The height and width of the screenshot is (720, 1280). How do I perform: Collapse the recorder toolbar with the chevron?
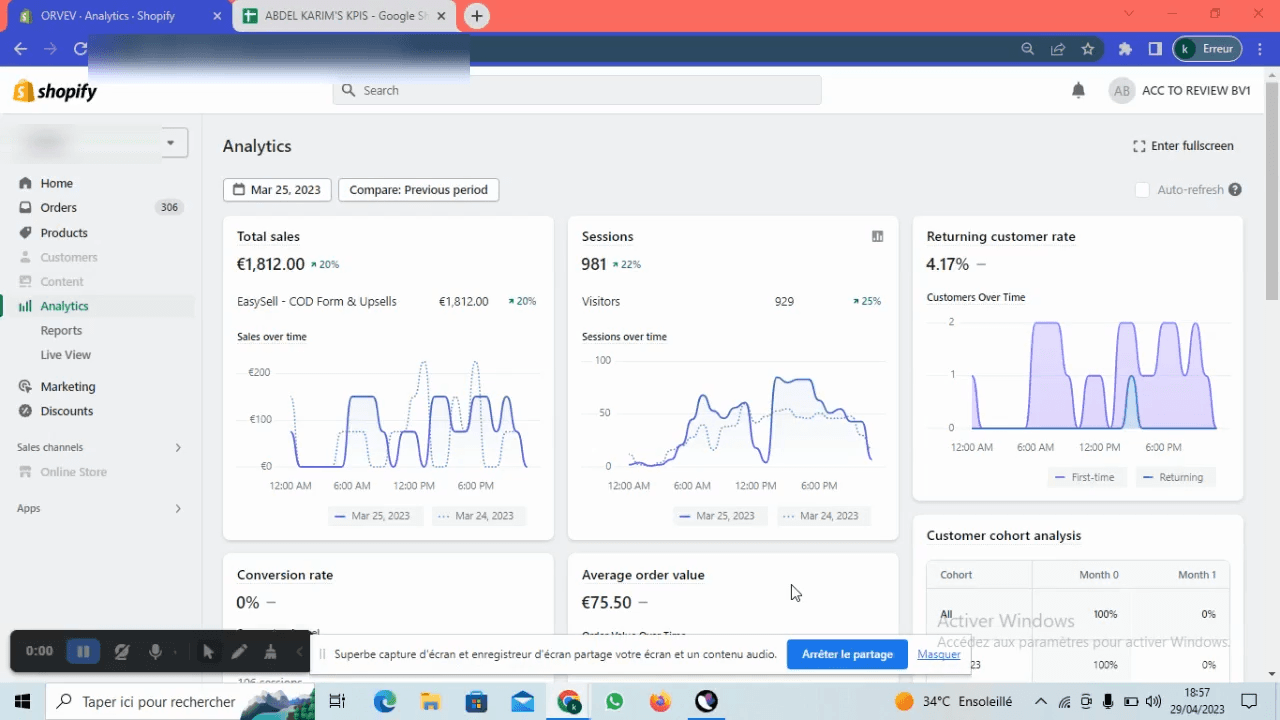click(299, 651)
